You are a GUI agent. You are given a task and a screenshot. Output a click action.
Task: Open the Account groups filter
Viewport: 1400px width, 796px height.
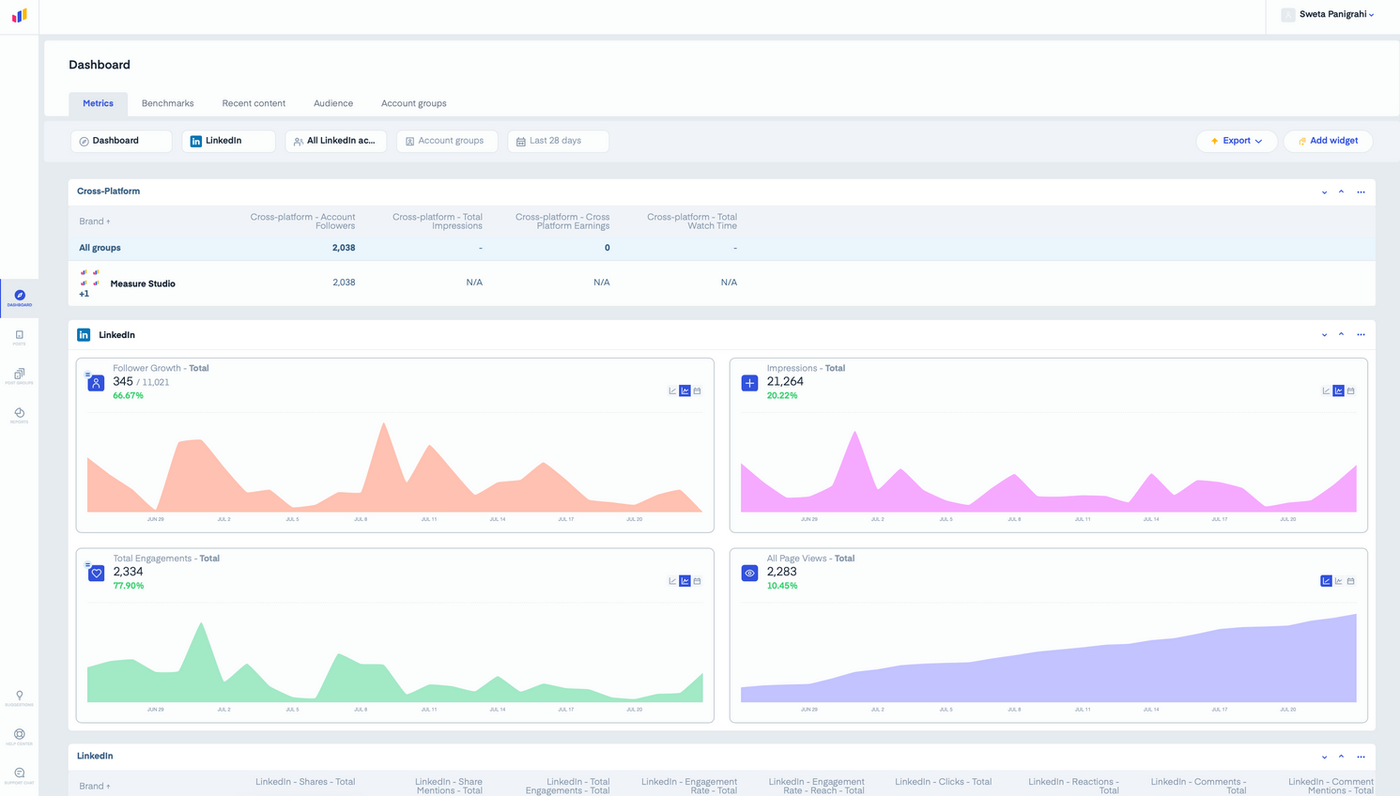pyautogui.click(x=447, y=141)
